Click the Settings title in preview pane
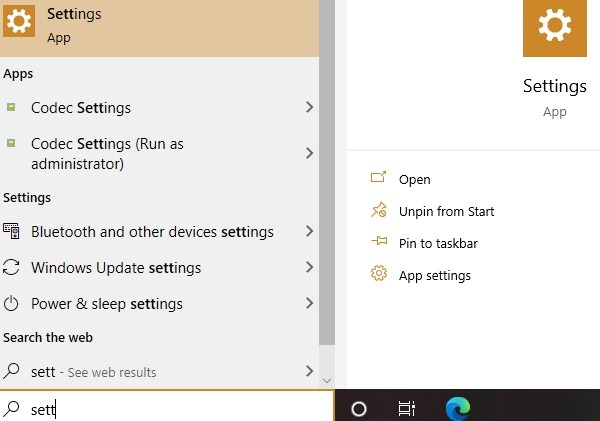The image size is (600, 421). 555,86
